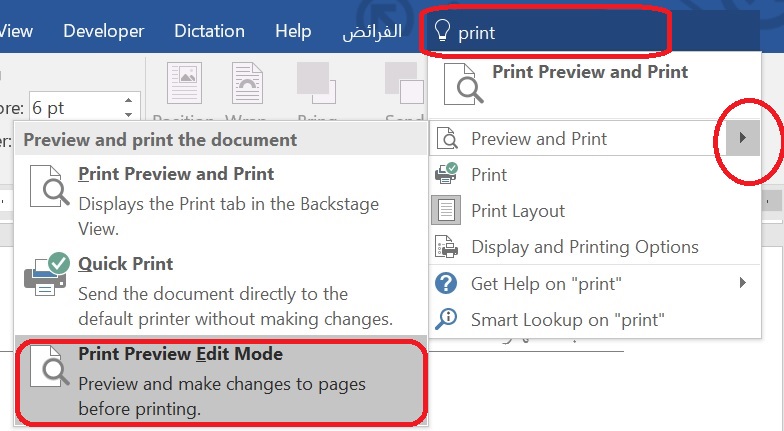Switch to Print Layout view
Image resolution: width=784 pixels, height=431 pixels.
tap(594, 210)
